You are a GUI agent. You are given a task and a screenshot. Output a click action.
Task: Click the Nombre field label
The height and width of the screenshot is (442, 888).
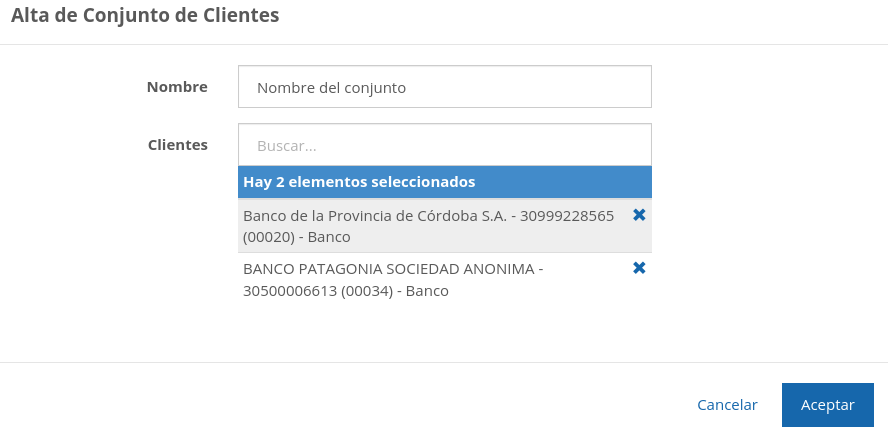(x=177, y=87)
